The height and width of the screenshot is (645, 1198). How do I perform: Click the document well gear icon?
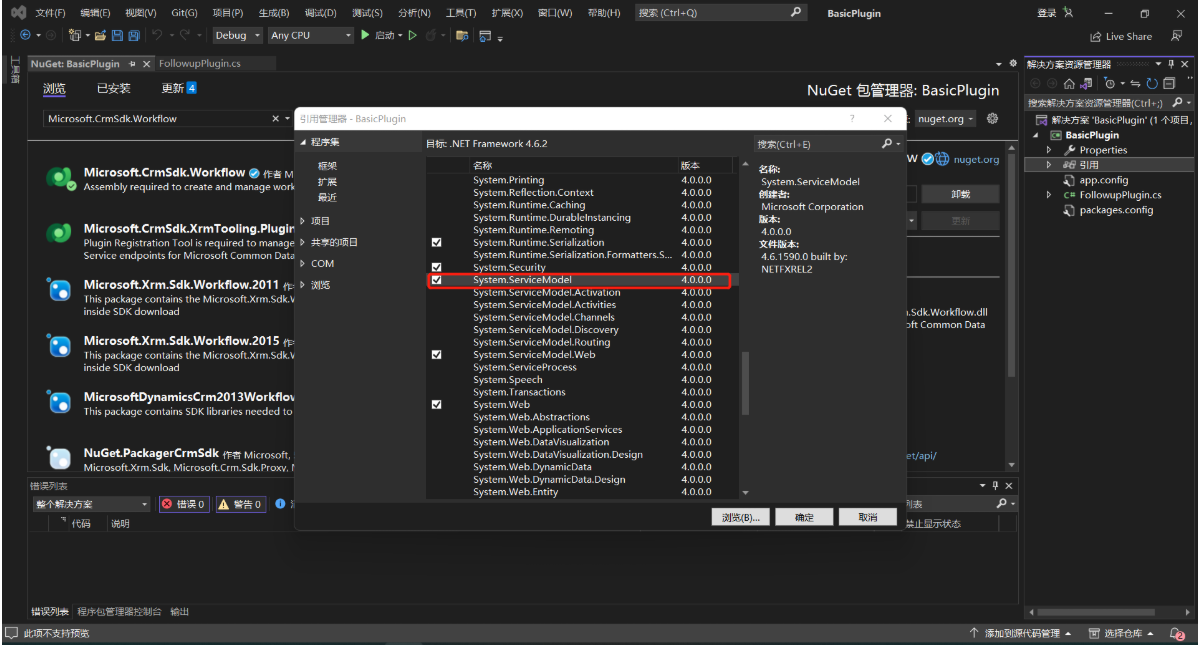[x=1013, y=63]
